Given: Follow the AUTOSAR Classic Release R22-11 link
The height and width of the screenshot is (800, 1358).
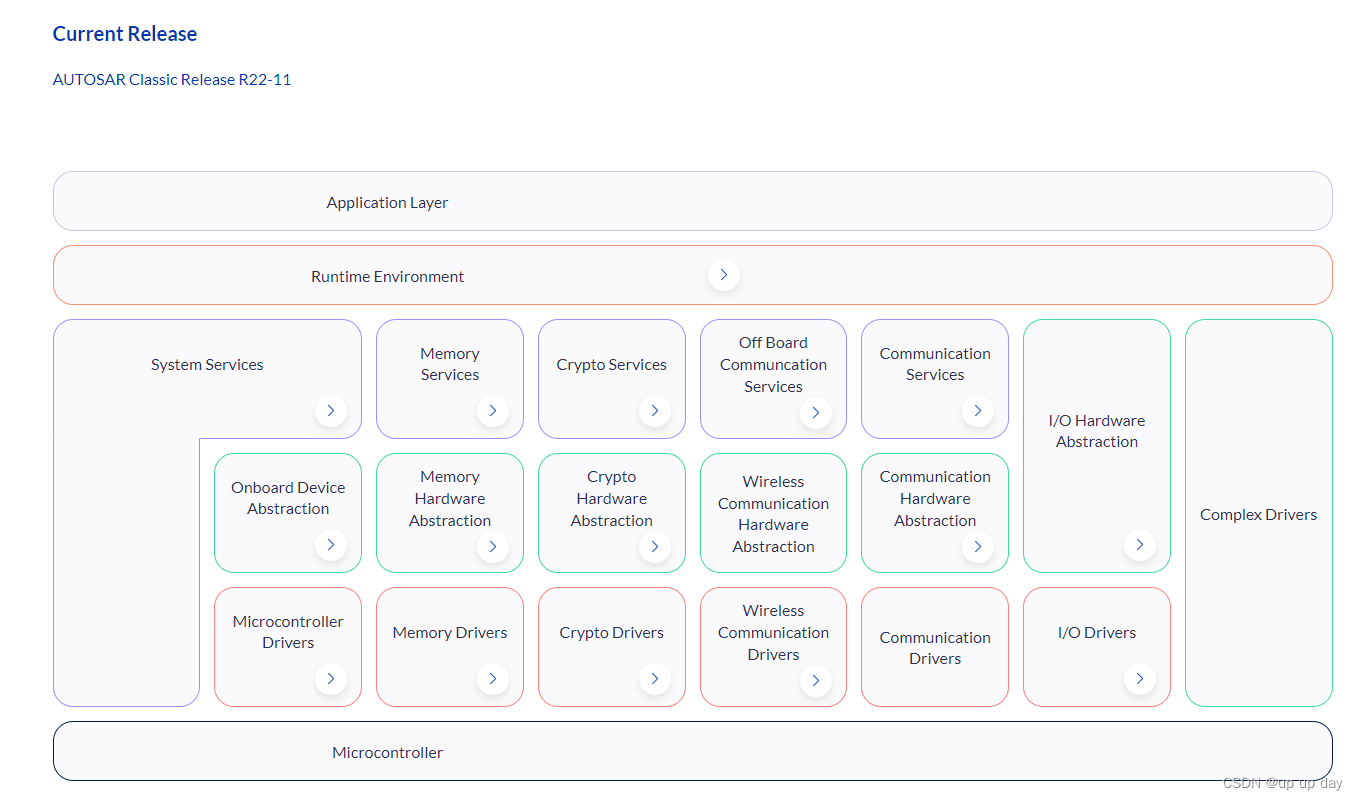Looking at the screenshot, I should pos(172,79).
